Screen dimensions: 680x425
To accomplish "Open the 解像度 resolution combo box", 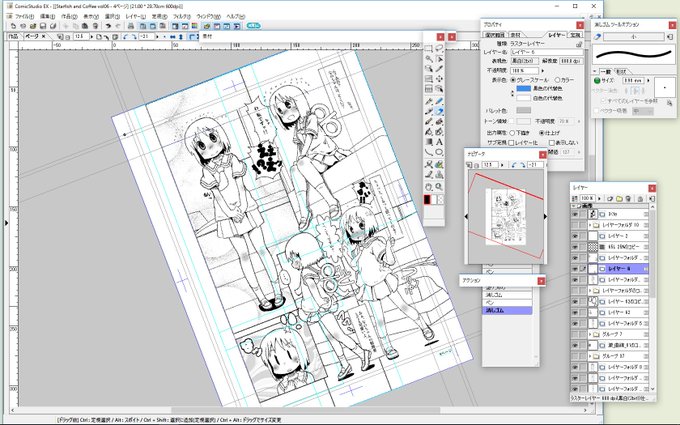I will (571, 61).
